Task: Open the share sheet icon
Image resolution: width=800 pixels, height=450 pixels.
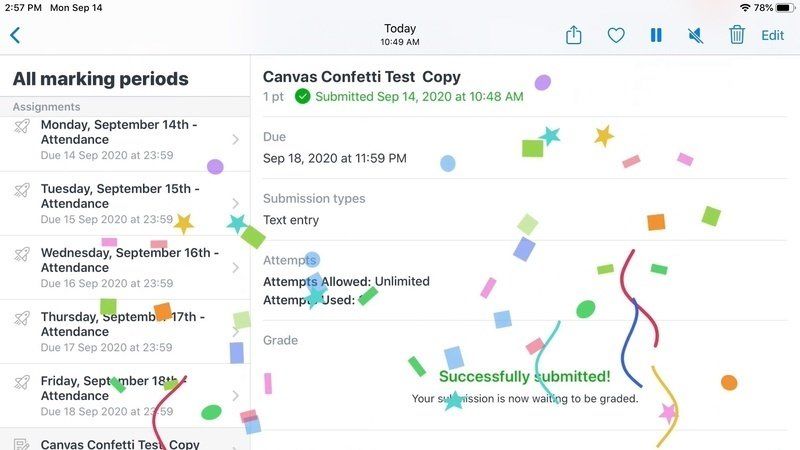Action: (574, 35)
